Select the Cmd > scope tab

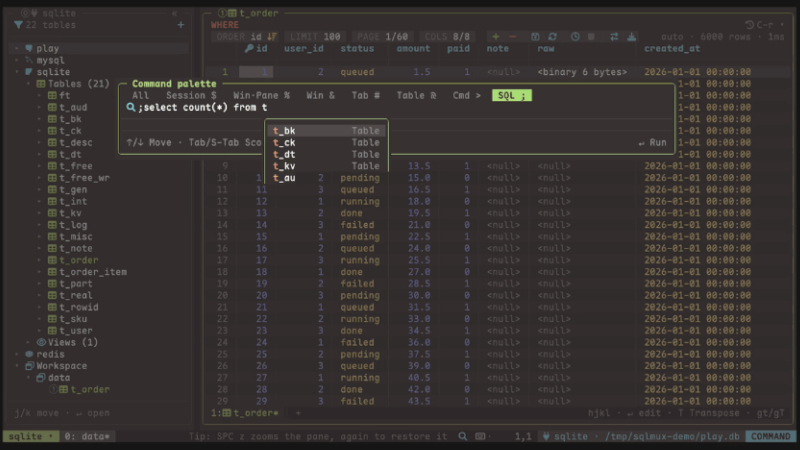coord(466,95)
